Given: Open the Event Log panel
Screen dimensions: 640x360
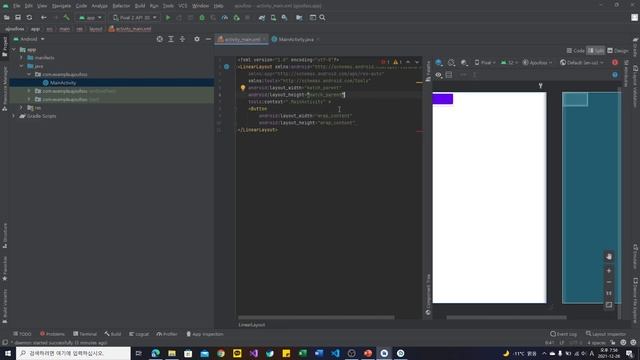Looking at the screenshot, I should tap(563, 334).
